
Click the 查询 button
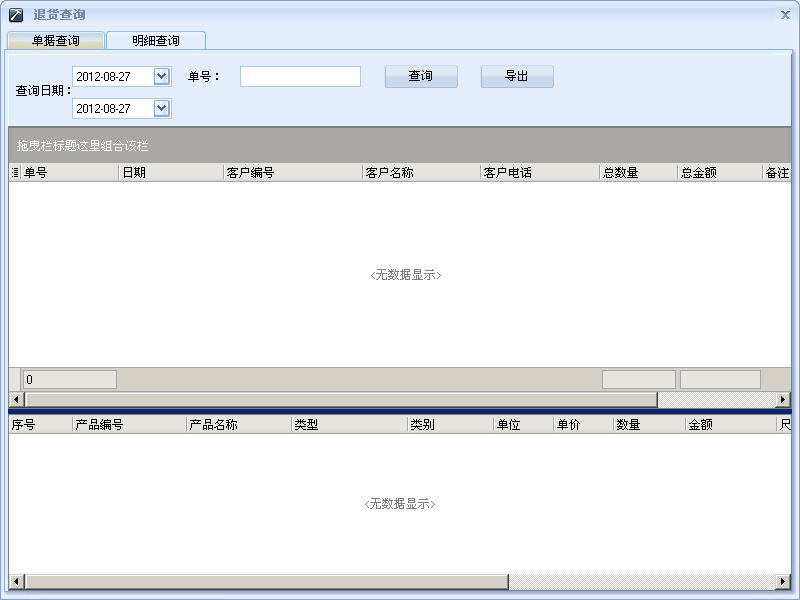[x=421, y=76]
